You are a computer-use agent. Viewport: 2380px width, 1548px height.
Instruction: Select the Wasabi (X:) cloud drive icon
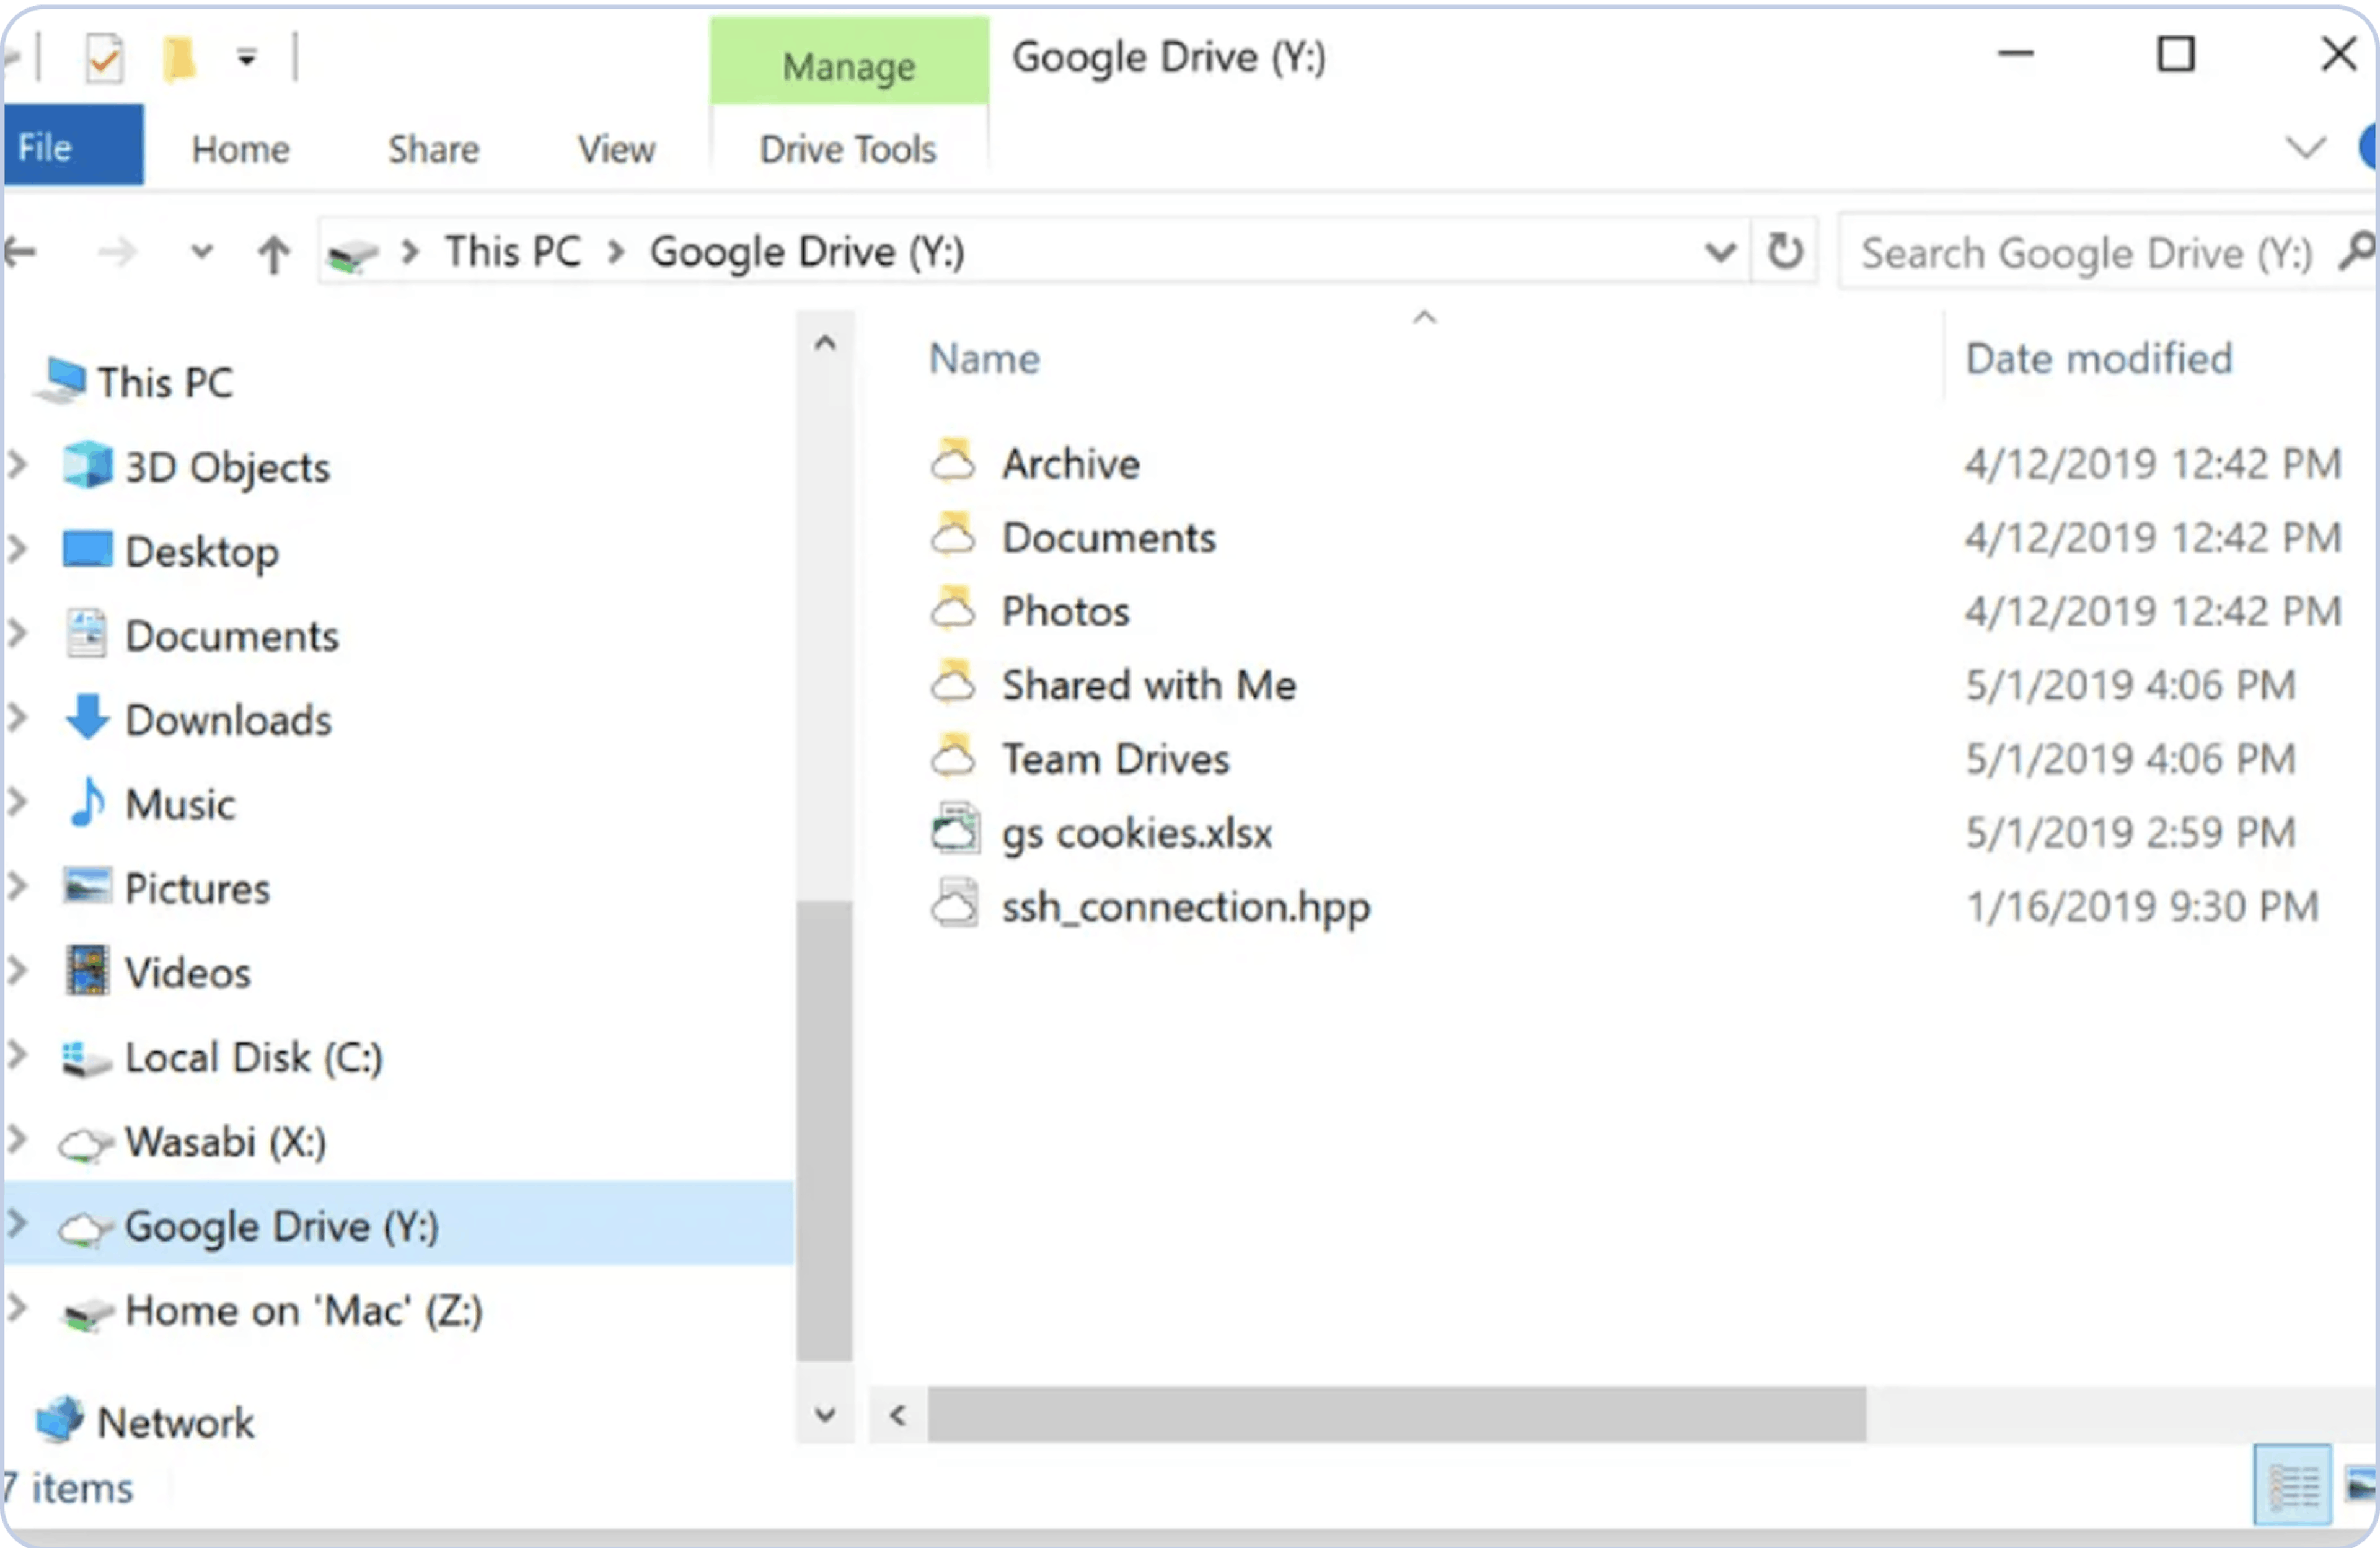click(x=86, y=1144)
